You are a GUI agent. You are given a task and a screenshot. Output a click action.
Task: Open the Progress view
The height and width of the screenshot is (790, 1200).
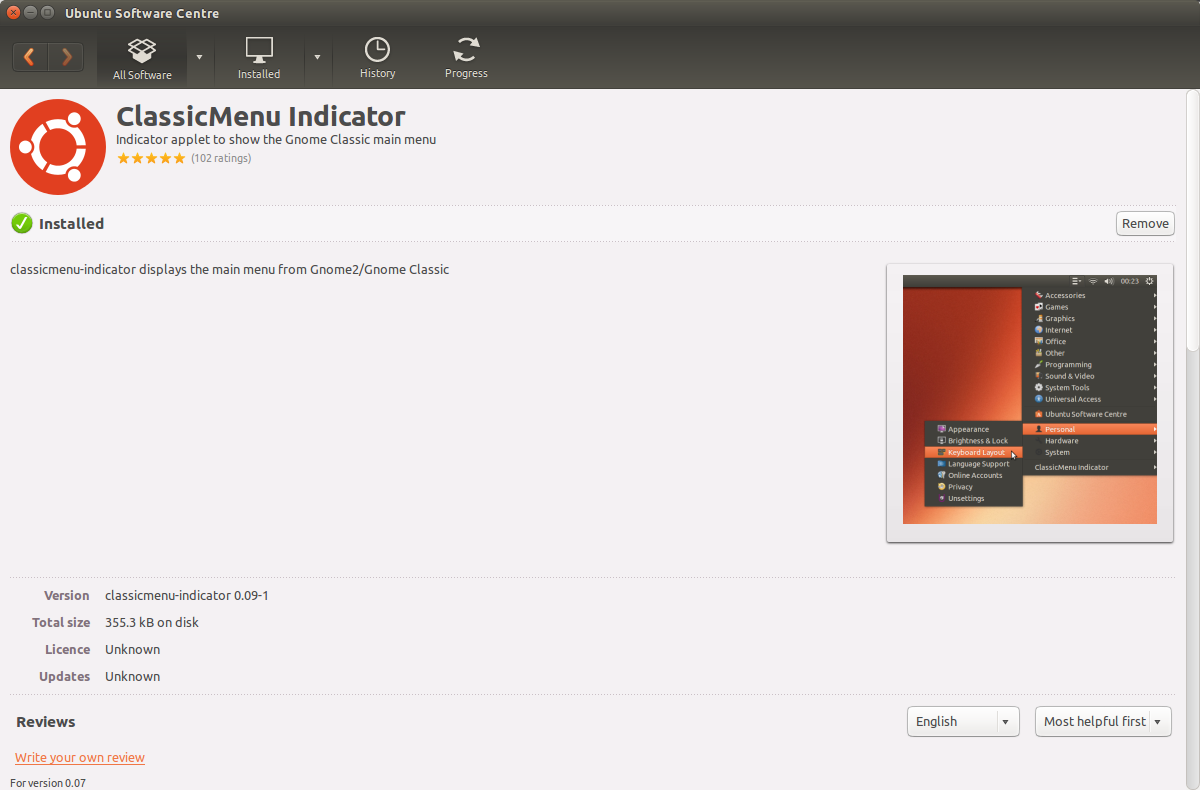coord(466,59)
